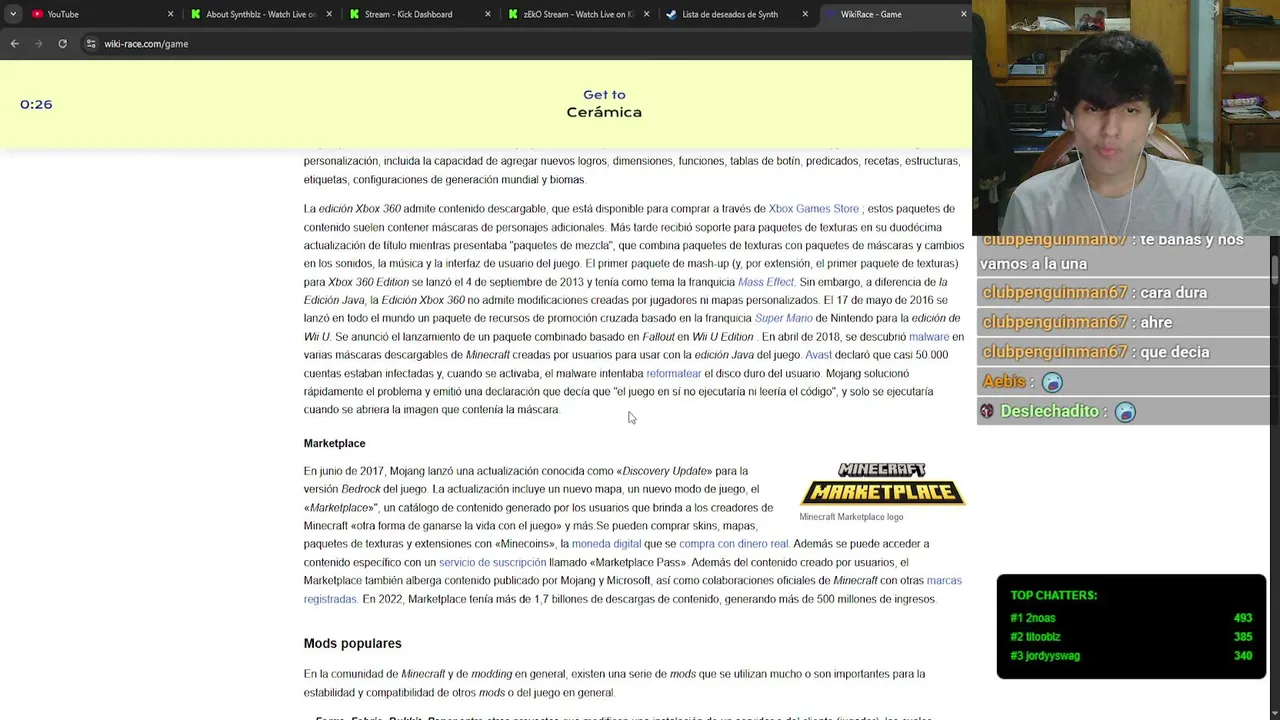Click the Marketplace section heading
This screenshot has height=720, width=1280.
pos(334,443)
